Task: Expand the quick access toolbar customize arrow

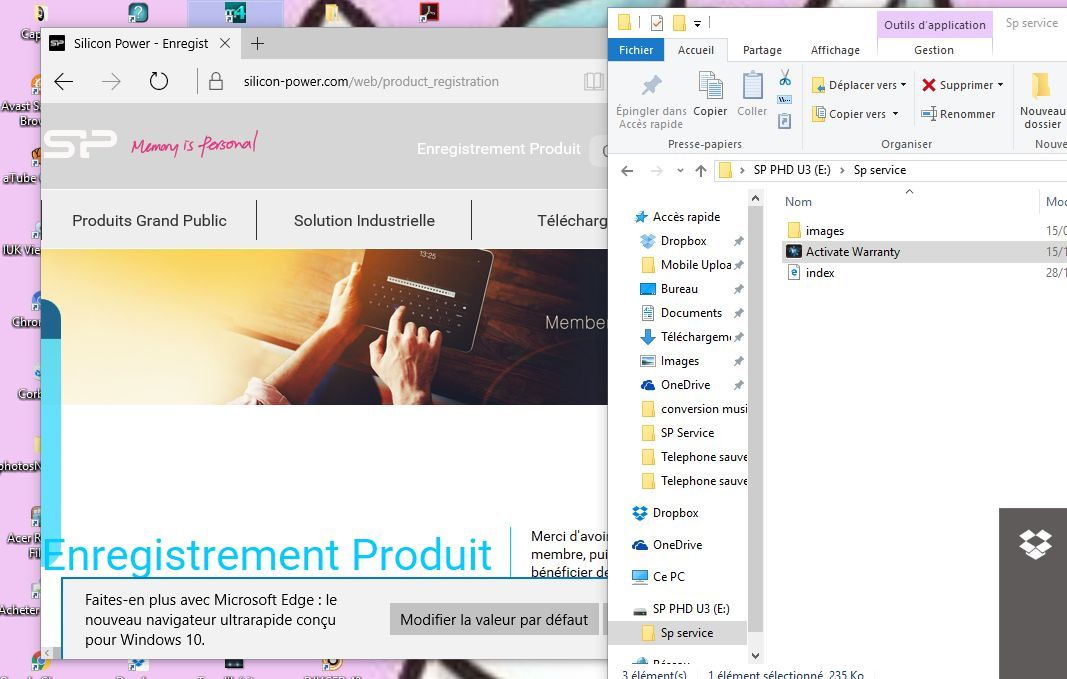Action: 697,24
